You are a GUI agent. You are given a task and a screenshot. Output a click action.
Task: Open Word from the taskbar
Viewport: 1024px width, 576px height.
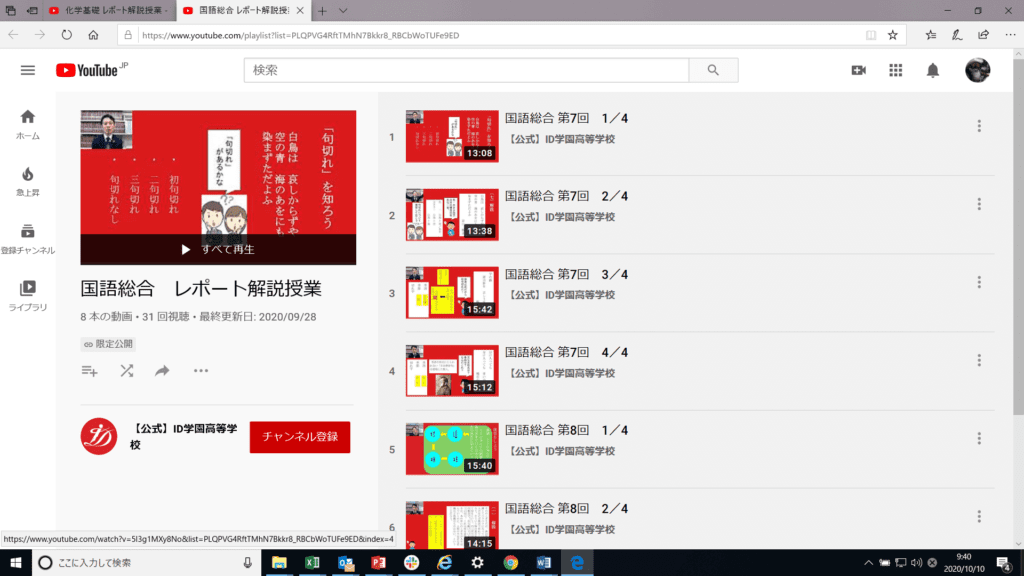point(543,562)
